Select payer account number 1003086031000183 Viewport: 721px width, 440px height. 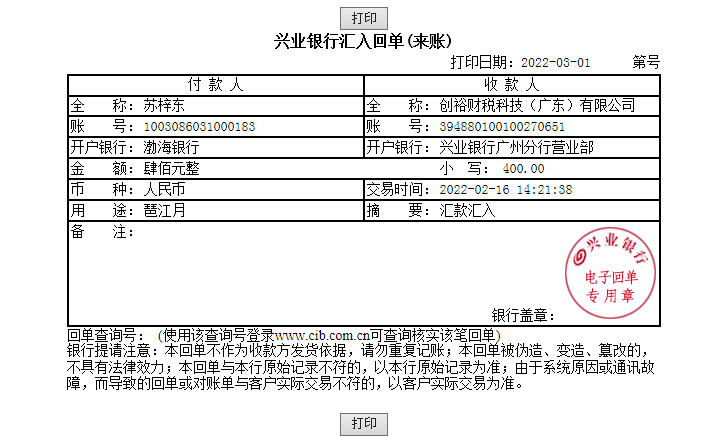click(x=200, y=127)
